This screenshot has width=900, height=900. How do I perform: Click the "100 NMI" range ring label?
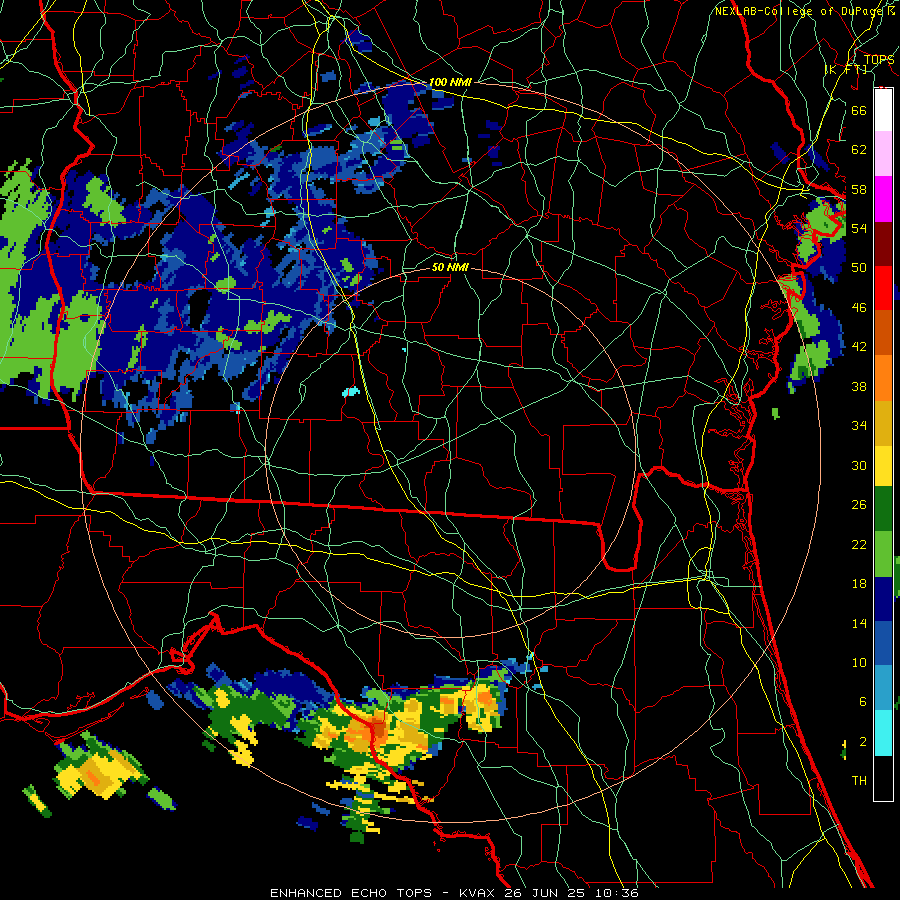click(x=450, y=82)
